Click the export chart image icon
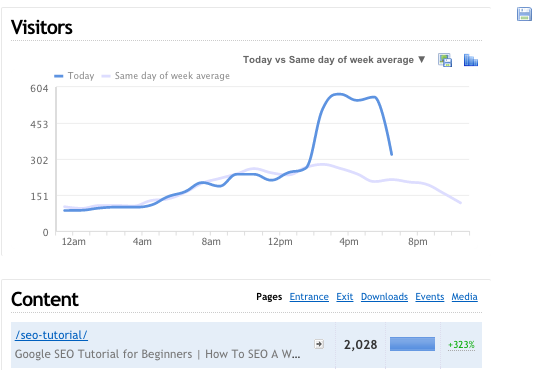This screenshot has width=539, height=370. coord(445,60)
